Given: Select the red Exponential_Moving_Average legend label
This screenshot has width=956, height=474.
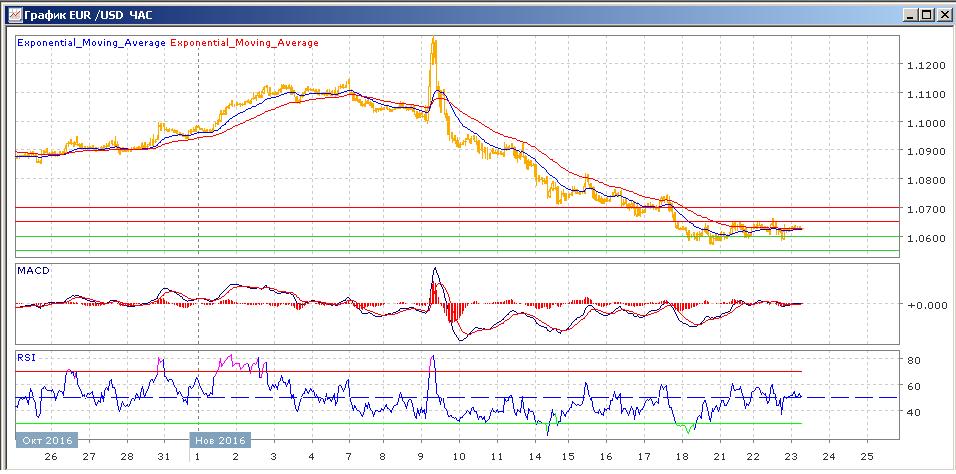Looking at the screenshot, I should pos(246,43).
